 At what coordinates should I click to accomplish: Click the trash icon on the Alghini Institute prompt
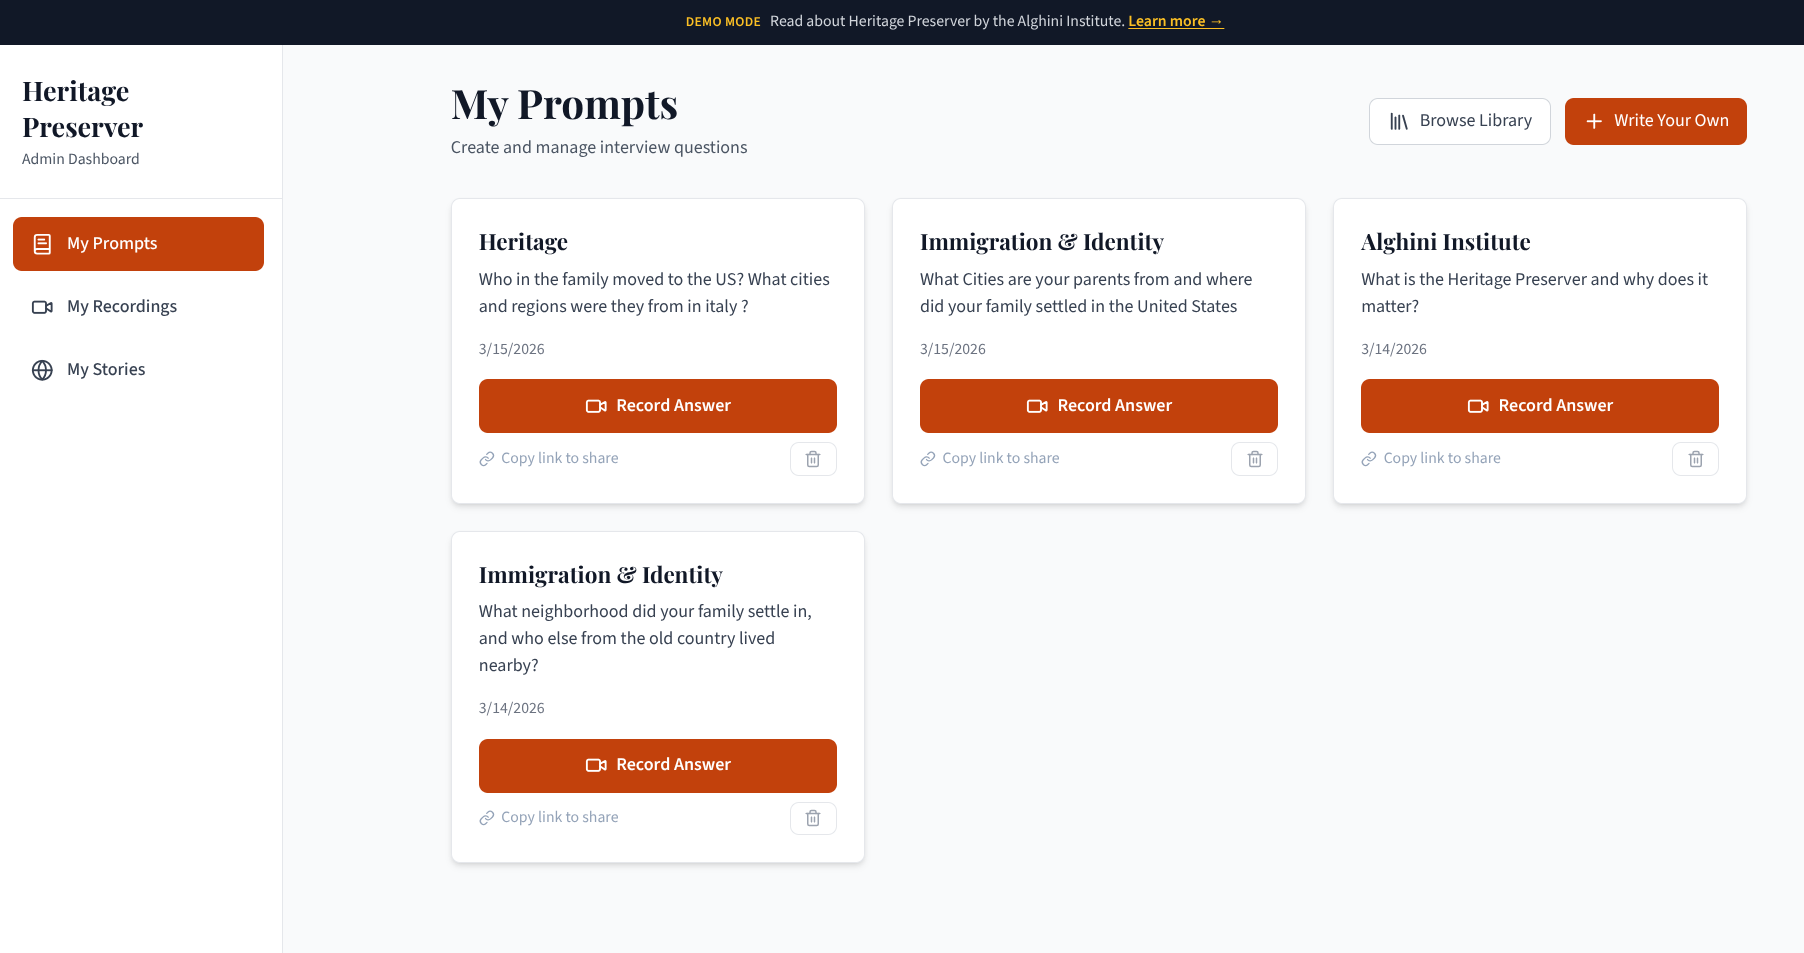pos(1695,458)
